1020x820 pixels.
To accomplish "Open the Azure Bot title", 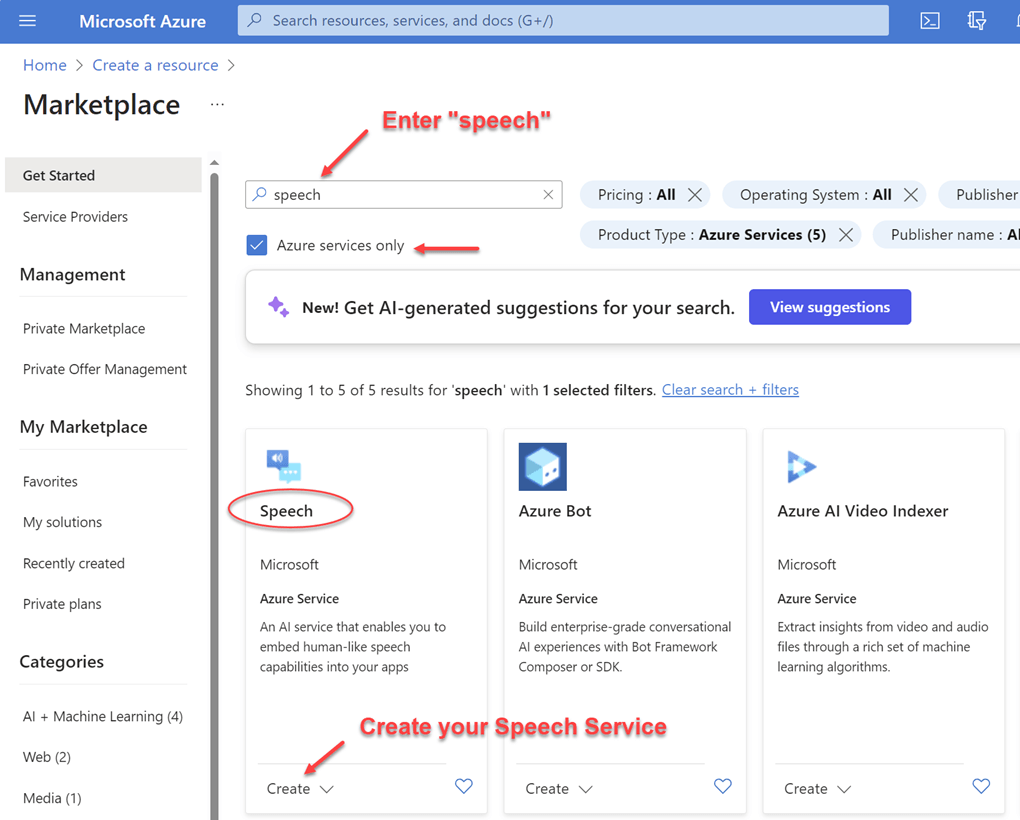I will pos(555,511).
